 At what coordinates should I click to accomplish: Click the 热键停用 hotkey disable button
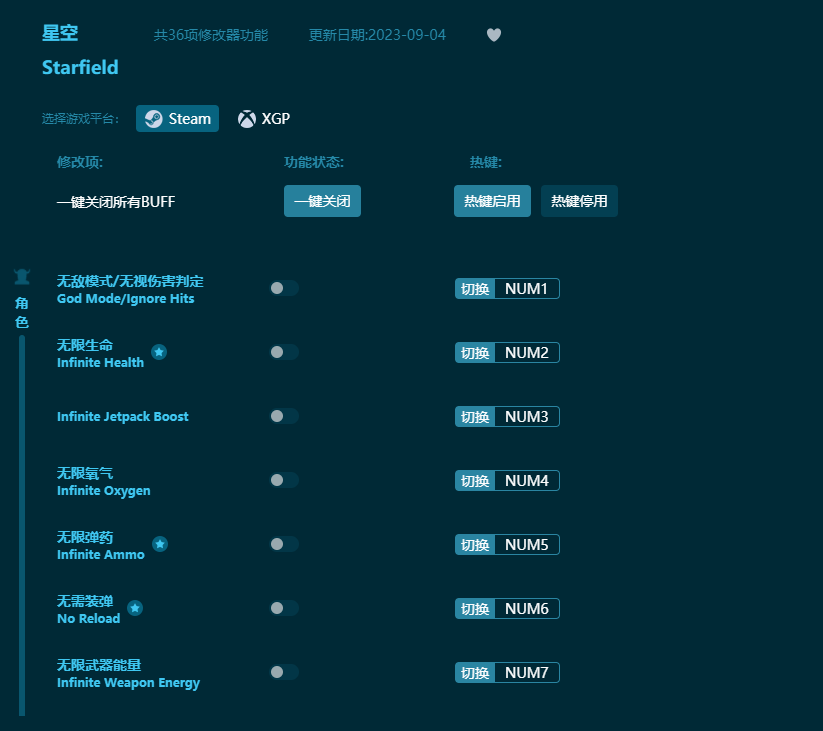click(579, 201)
